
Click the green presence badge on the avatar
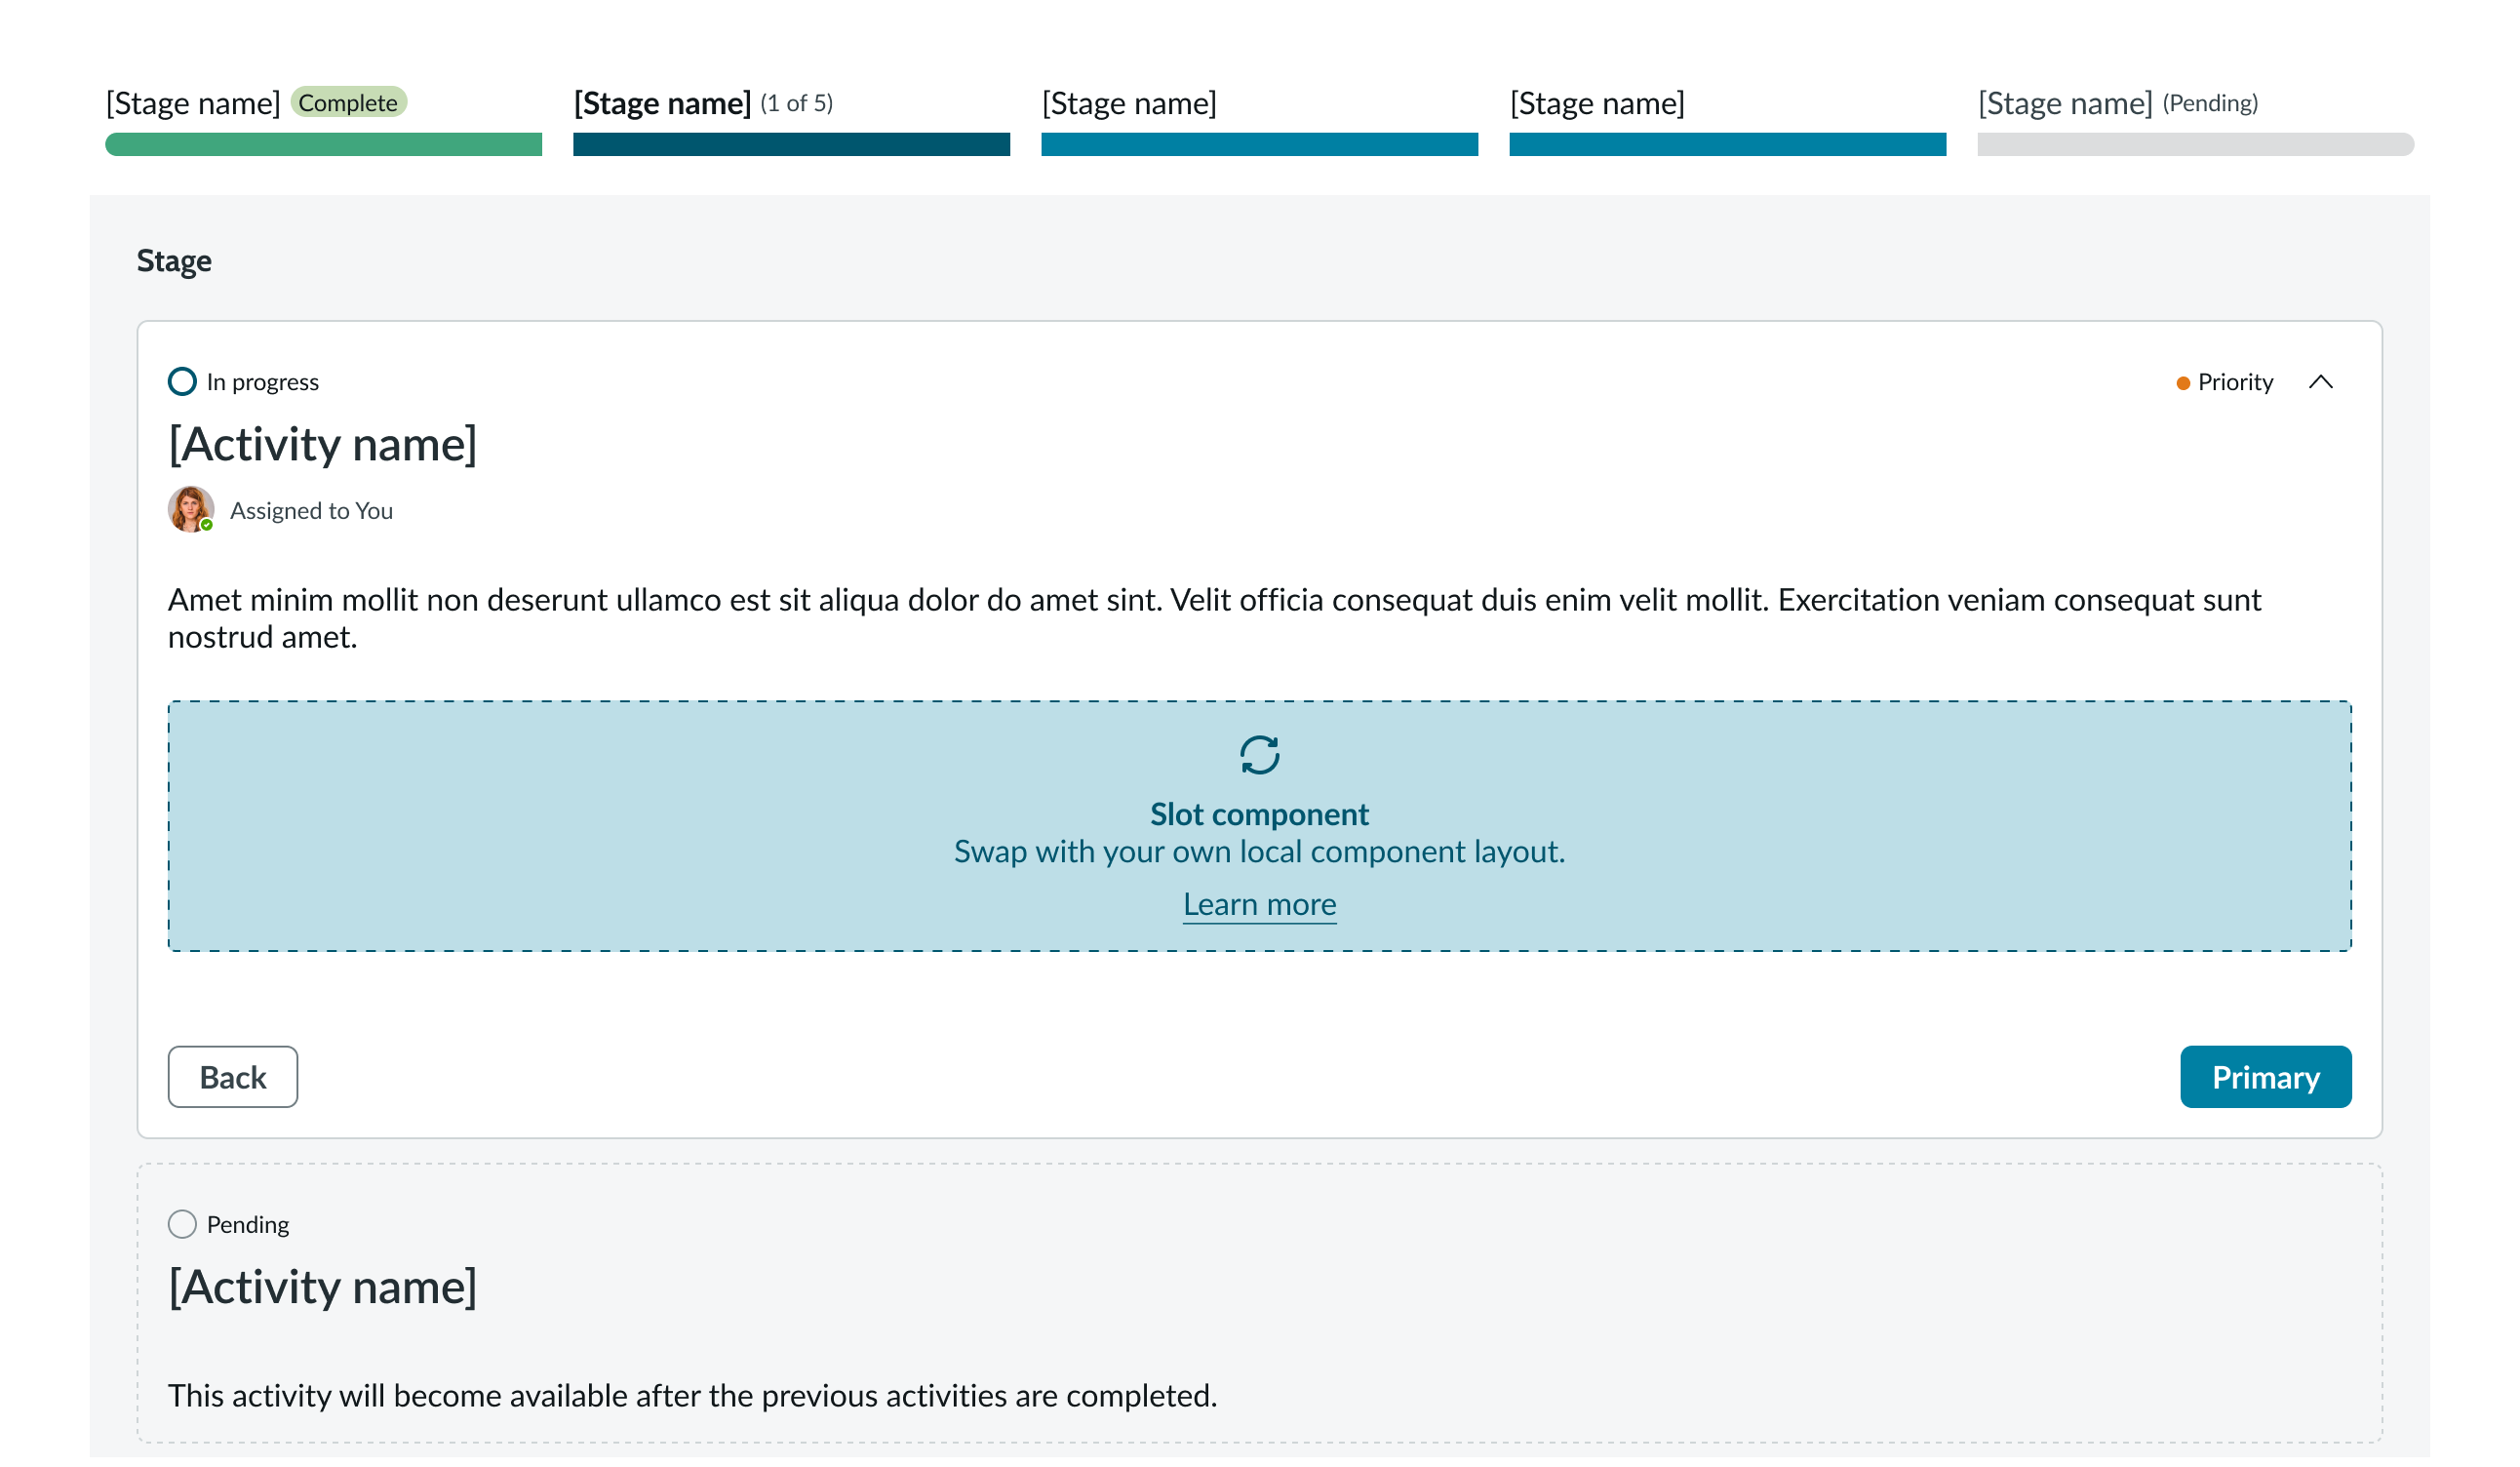coord(206,524)
